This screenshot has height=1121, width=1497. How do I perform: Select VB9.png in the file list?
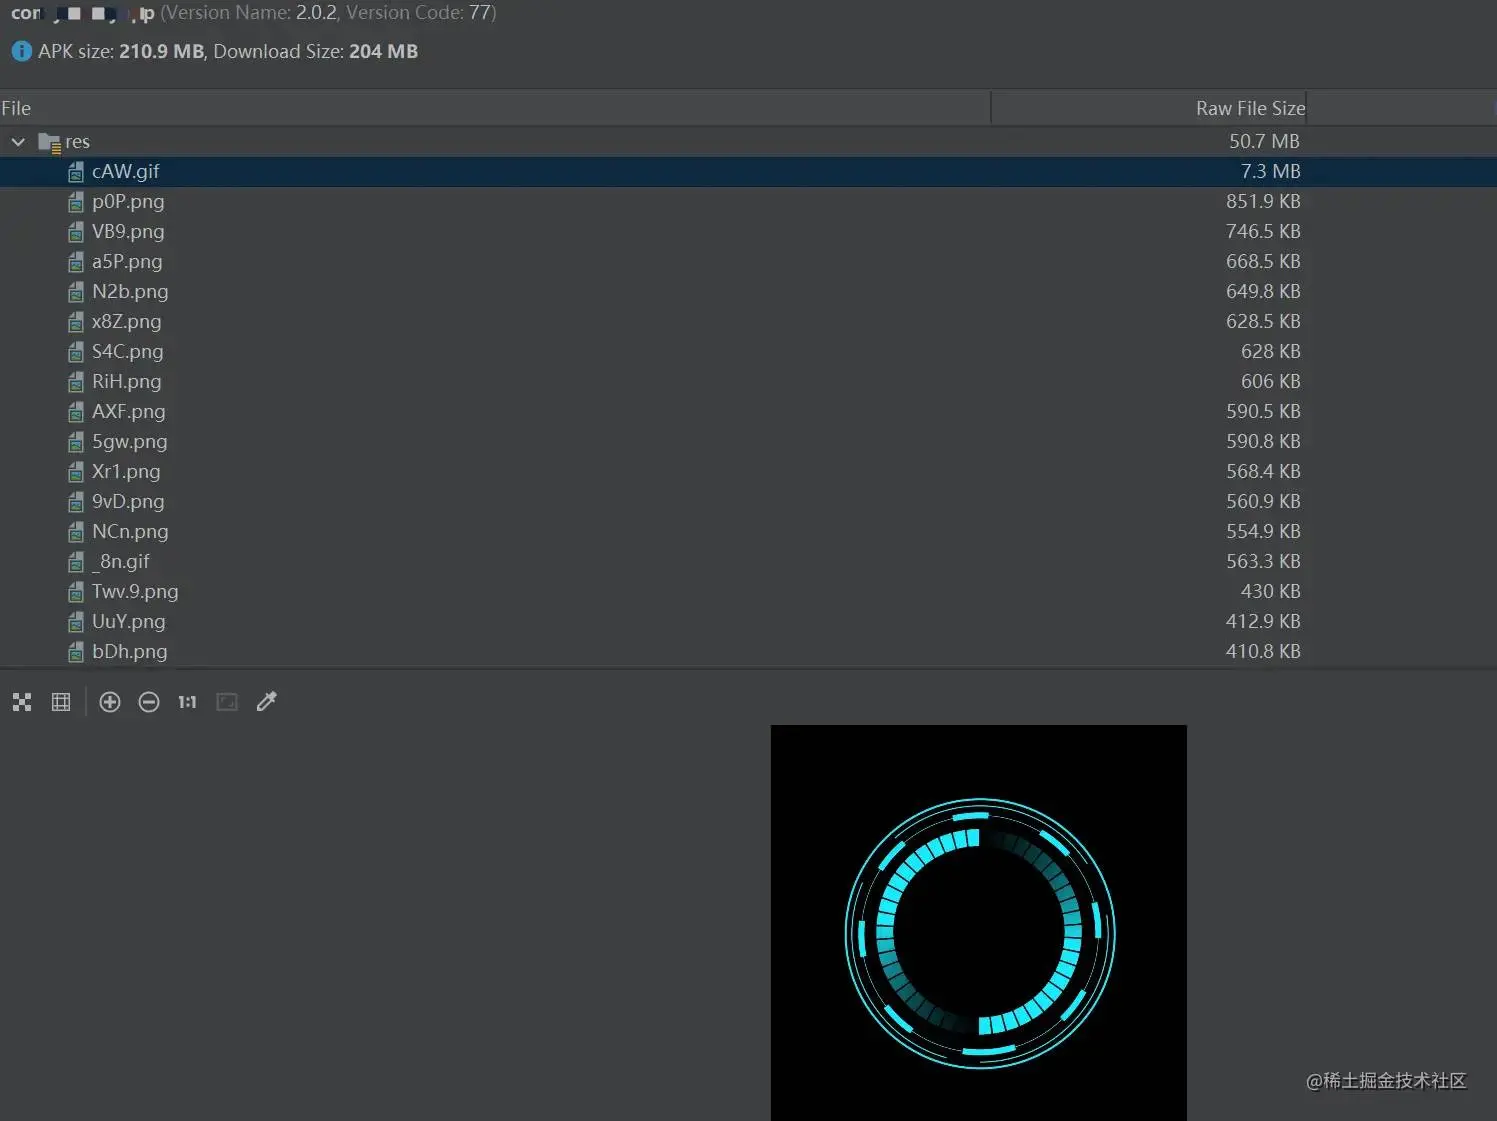[x=128, y=231]
